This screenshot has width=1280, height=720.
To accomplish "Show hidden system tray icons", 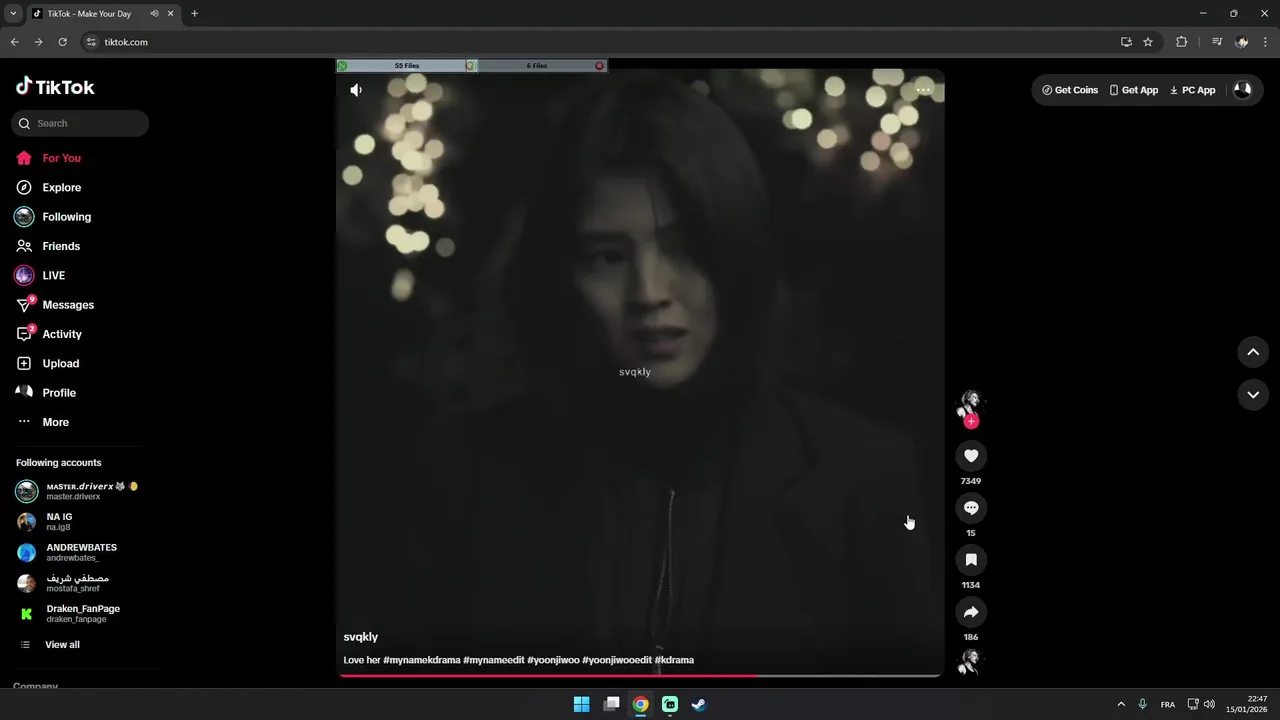I will coord(1121,704).
